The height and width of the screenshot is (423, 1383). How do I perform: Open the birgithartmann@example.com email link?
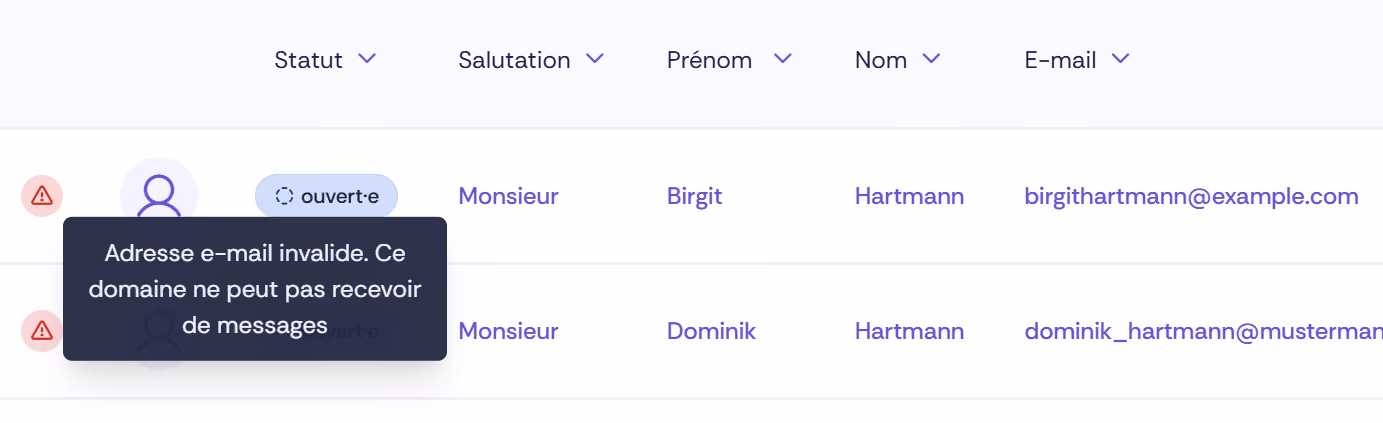pyautogui.click(x=1192, y=196)
